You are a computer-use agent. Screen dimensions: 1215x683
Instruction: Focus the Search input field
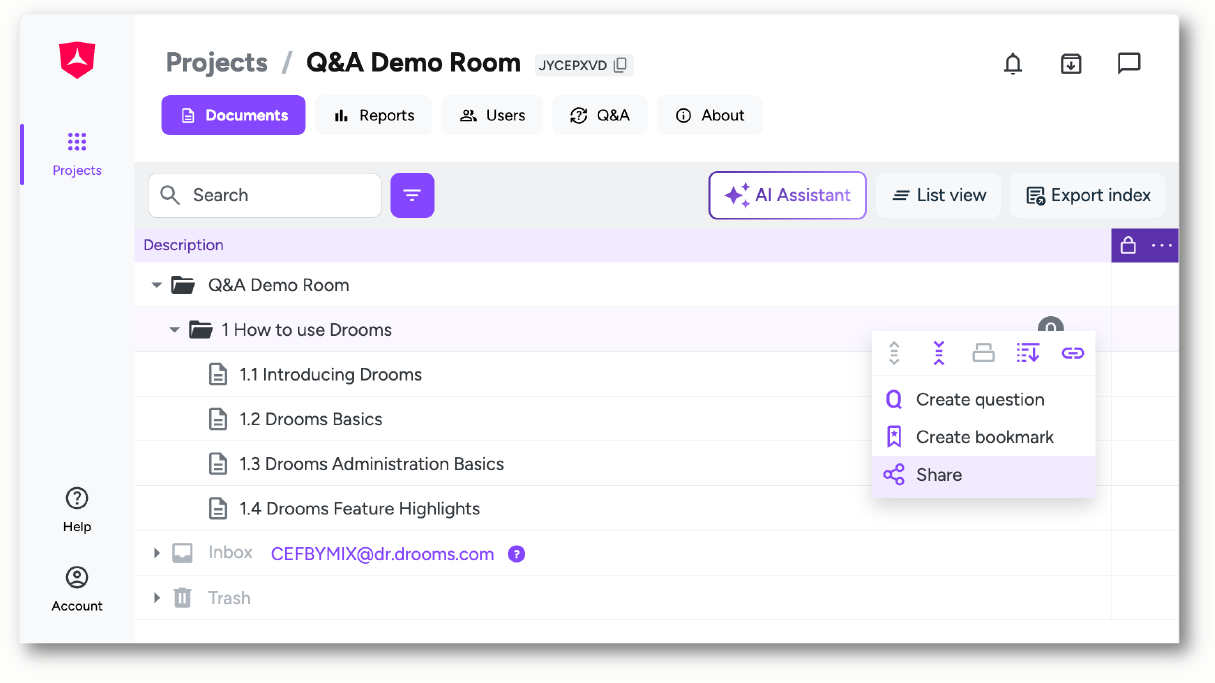tap(265, 195)
